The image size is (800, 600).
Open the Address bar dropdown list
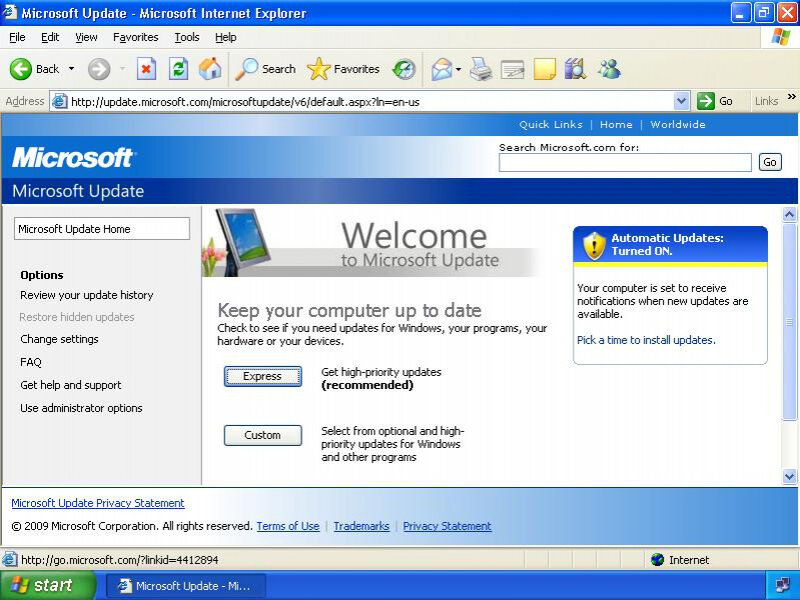click(682, 100)
